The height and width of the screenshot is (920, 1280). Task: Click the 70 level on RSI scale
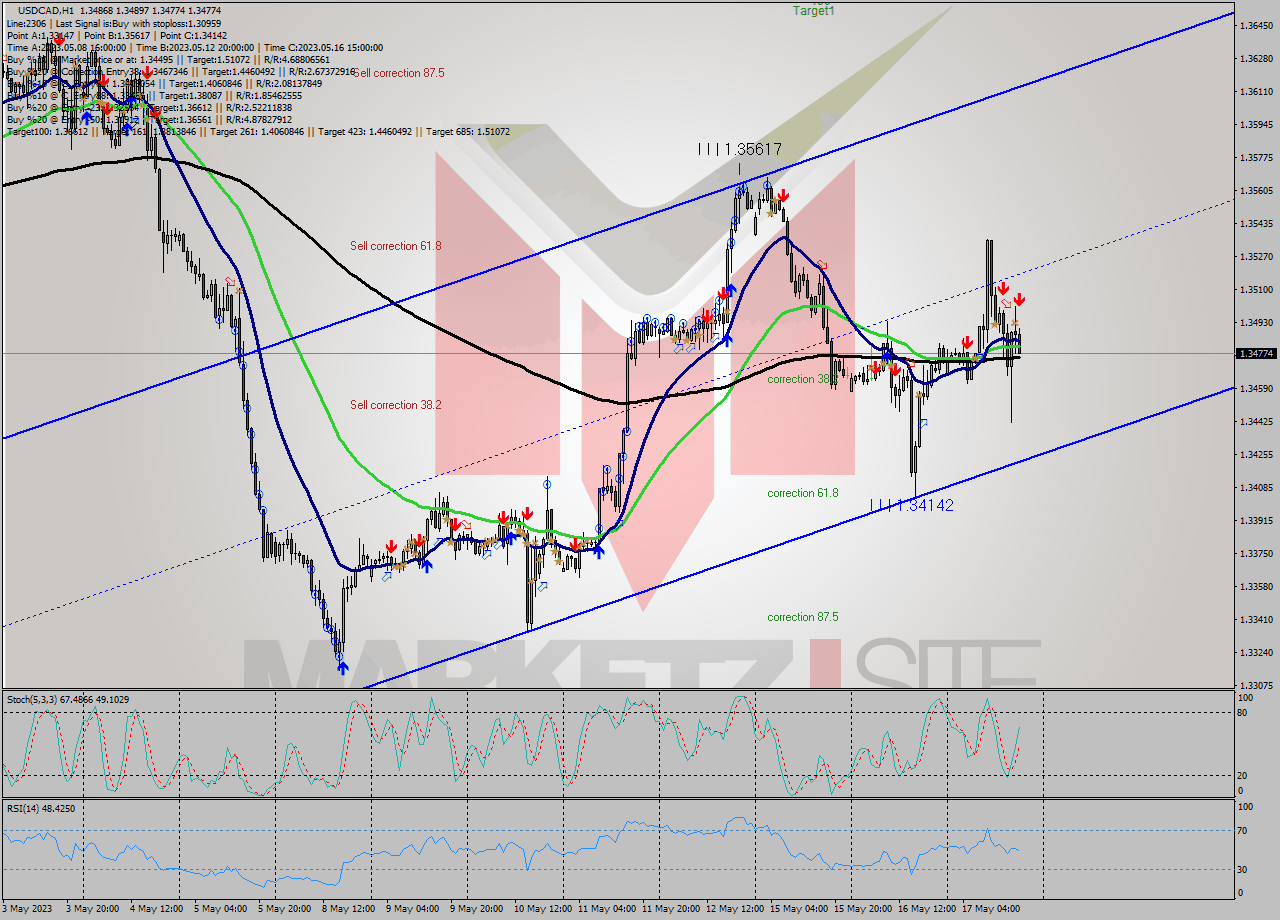(1244, 830)
